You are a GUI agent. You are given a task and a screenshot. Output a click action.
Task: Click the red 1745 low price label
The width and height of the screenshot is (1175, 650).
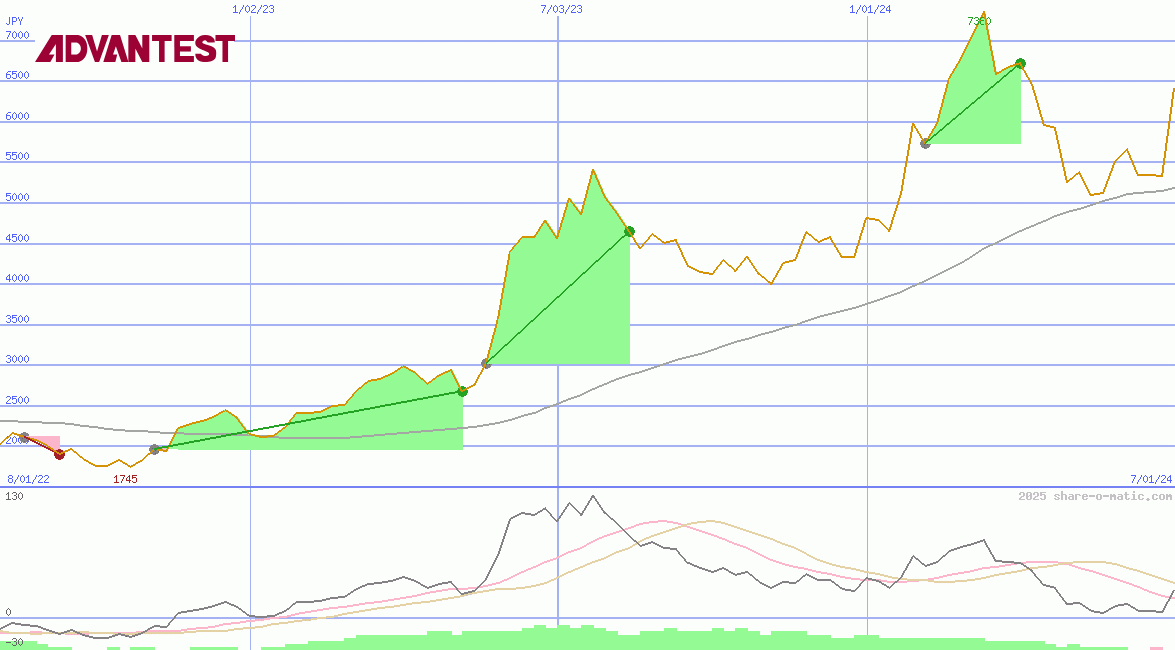125,479
